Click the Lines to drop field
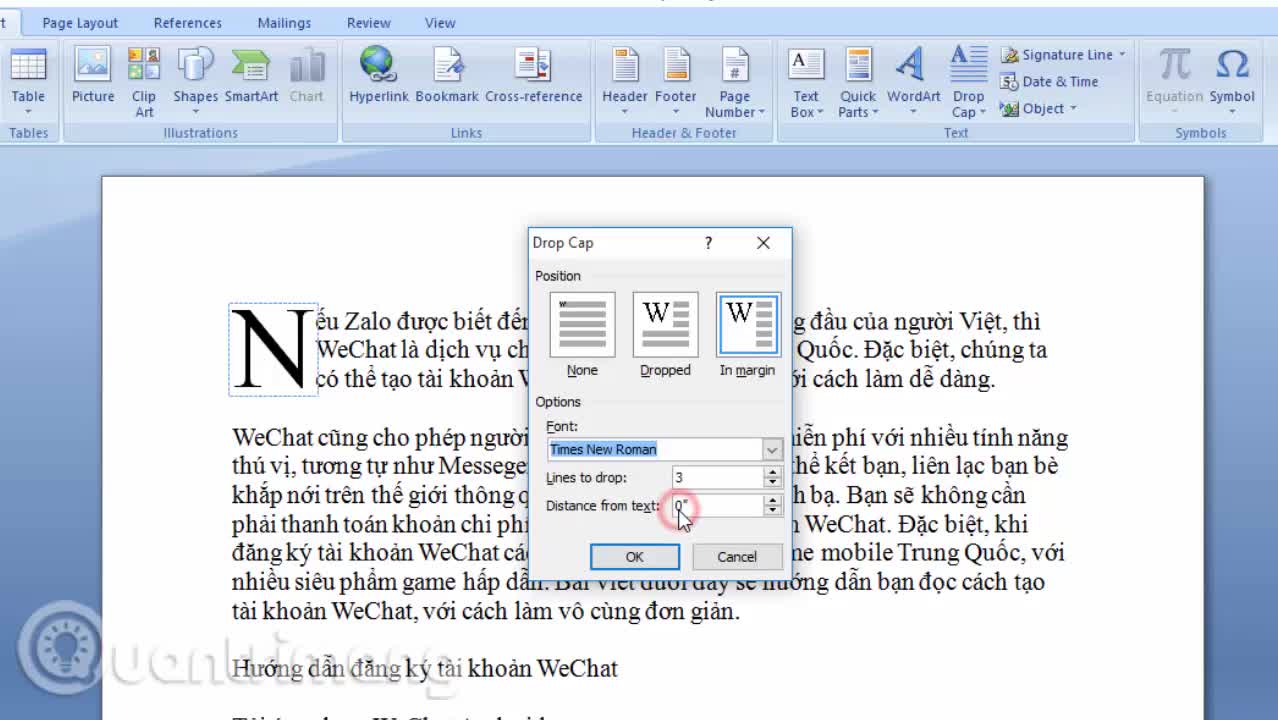The width and height of the screenshot is (1278, 720). [x=717, y=478]
